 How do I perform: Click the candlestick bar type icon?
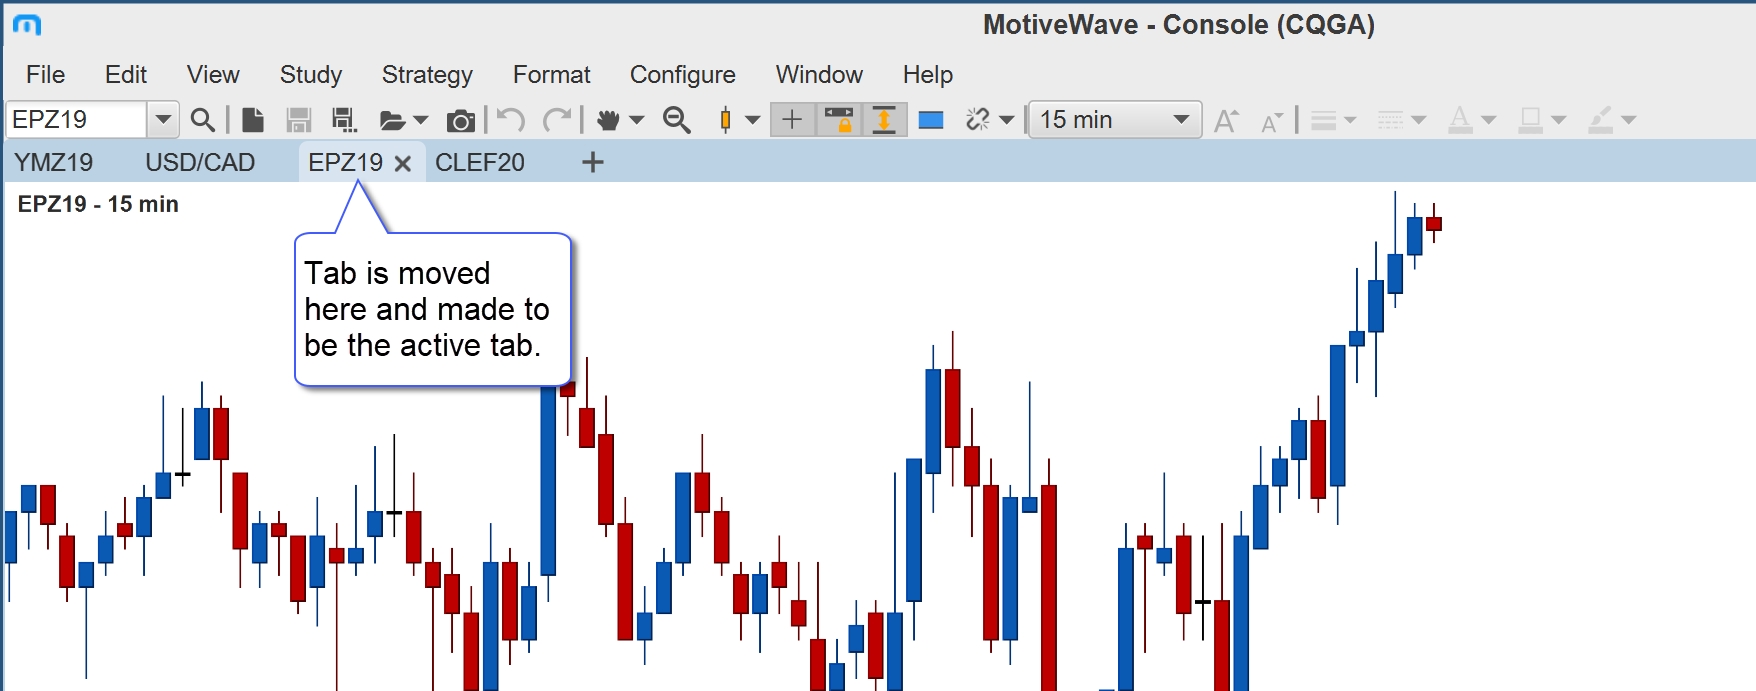coord(725,120)
